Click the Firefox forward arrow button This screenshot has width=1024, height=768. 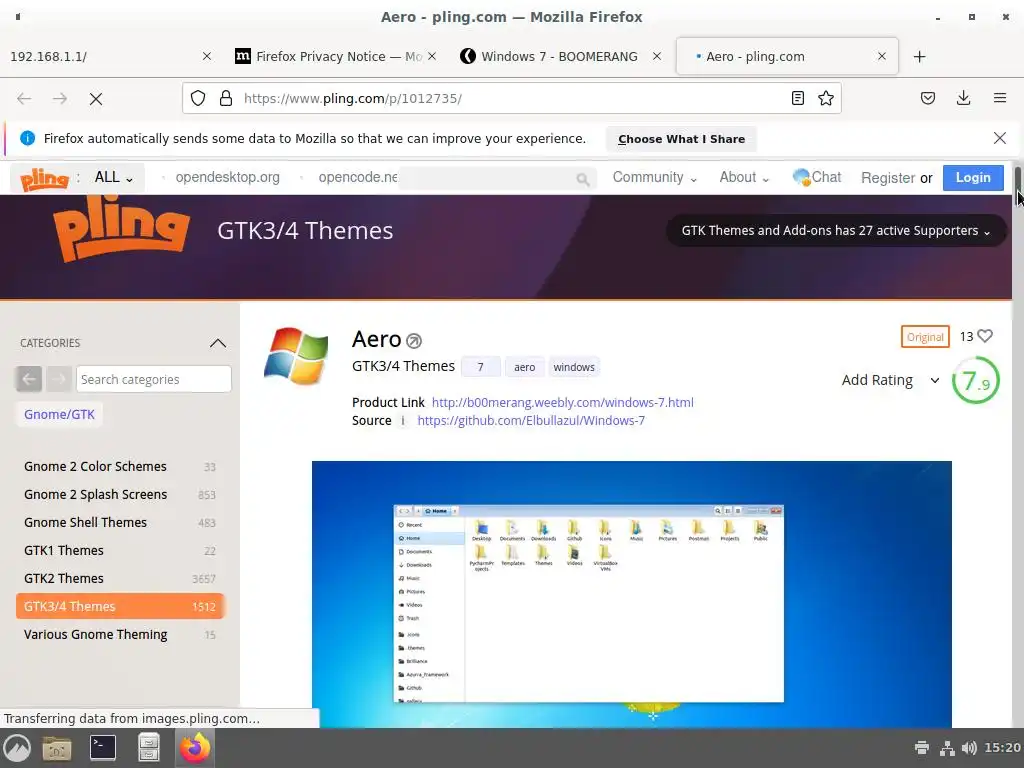click(x=60, y=99)
